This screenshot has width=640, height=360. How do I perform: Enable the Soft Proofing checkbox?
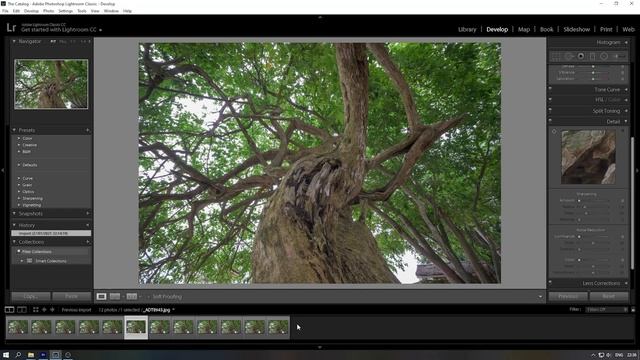(148, 297)
